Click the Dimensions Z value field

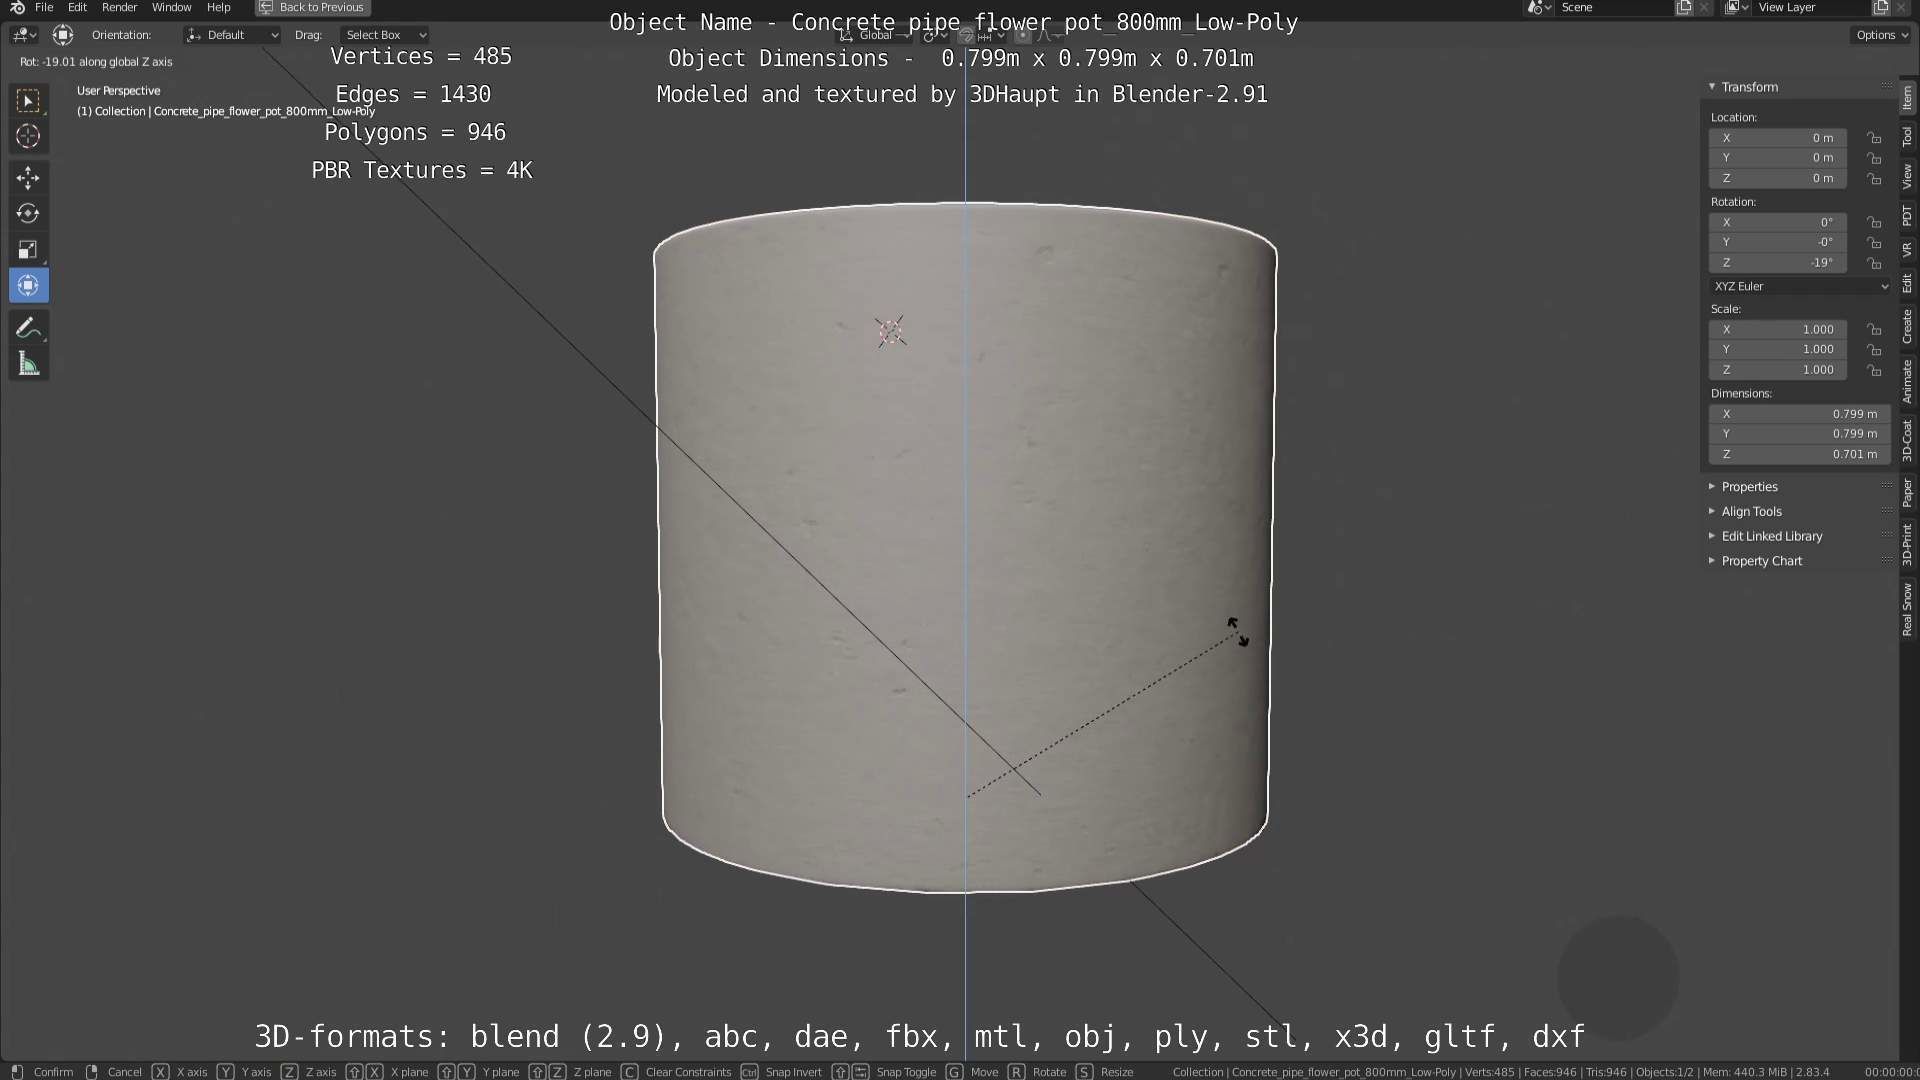(1799, 454)
